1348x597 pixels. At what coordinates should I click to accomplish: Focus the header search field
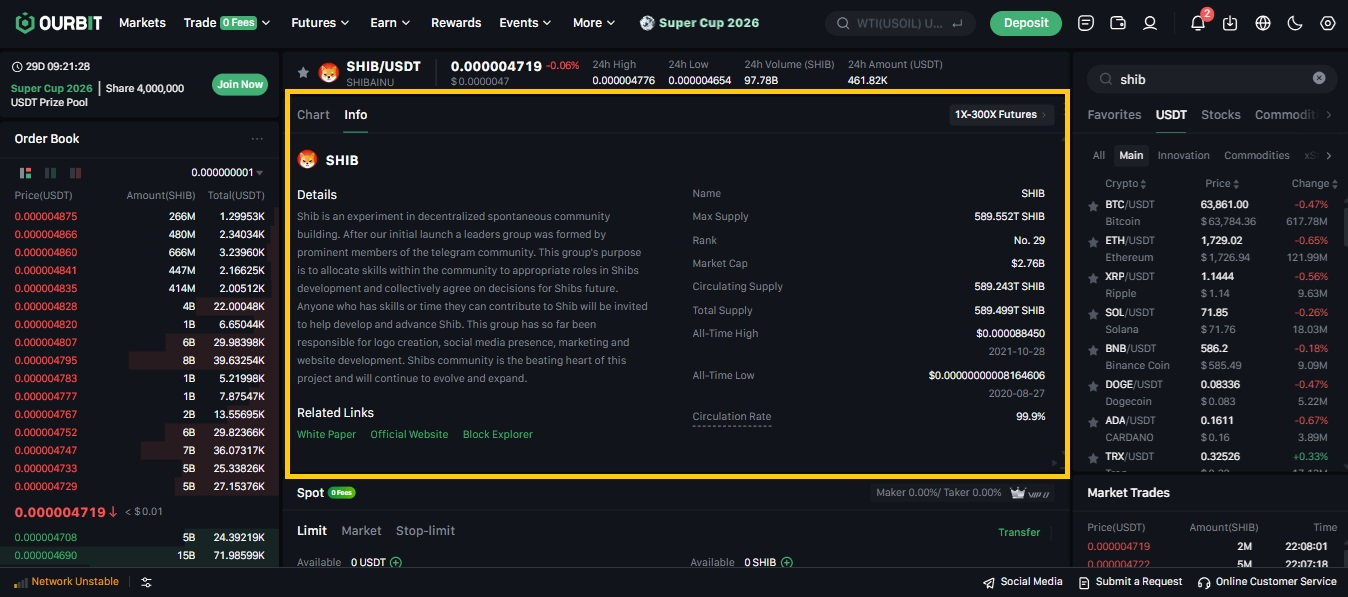click(x=900, y=22)
